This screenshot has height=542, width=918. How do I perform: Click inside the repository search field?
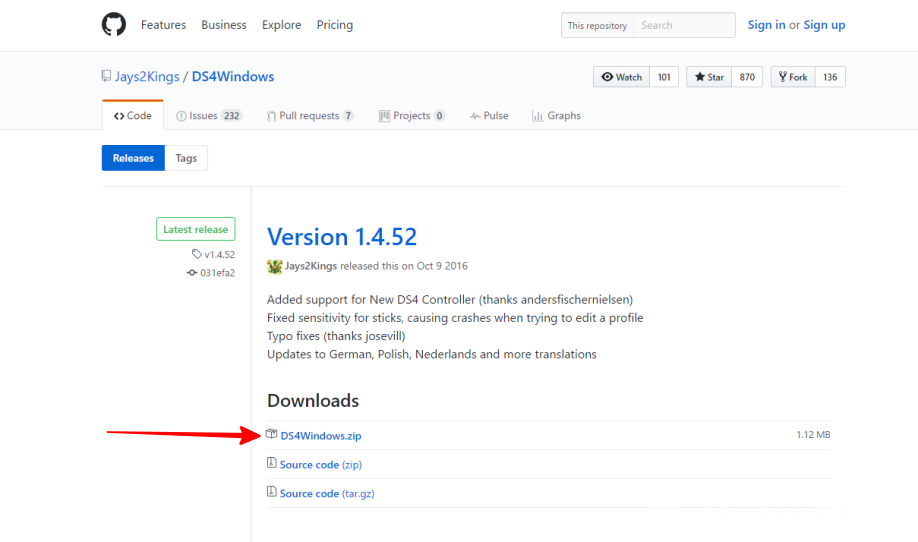click(684, 25)
